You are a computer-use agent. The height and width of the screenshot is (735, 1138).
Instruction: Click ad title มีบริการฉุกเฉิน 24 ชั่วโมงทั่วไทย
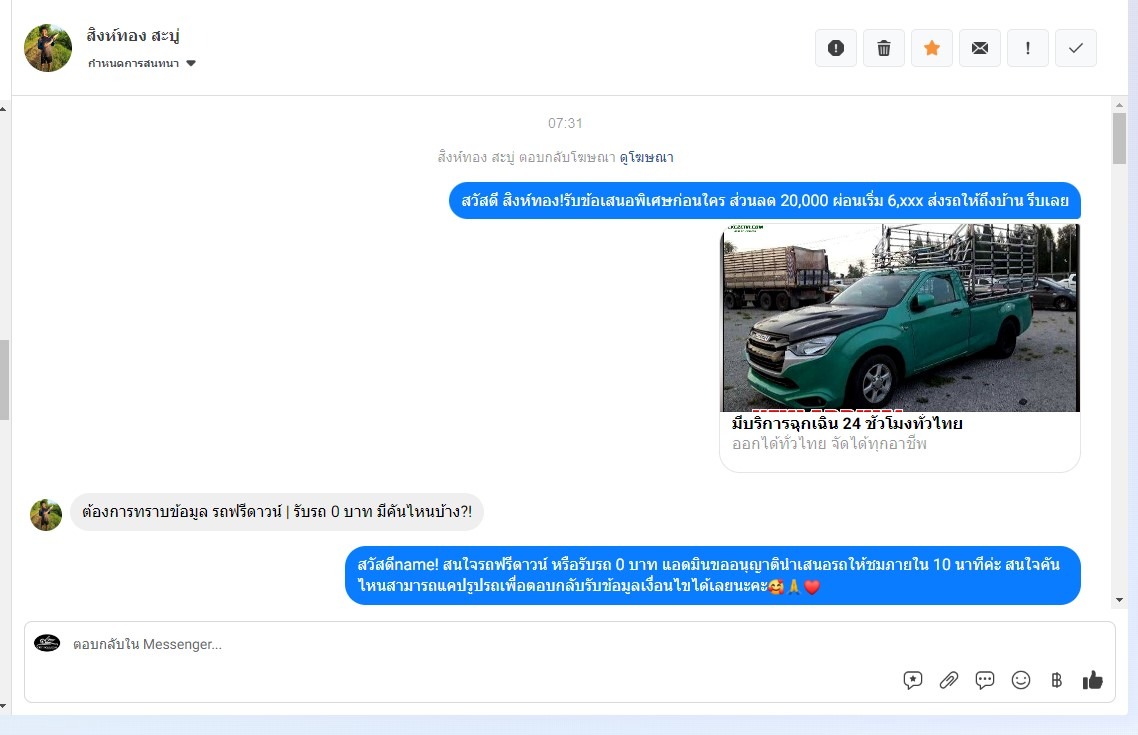(x=847, y=423)
